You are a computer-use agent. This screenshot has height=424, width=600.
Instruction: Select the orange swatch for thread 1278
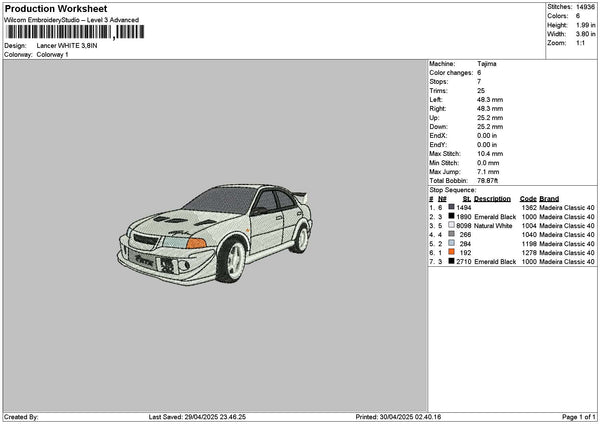coord(452,252)
